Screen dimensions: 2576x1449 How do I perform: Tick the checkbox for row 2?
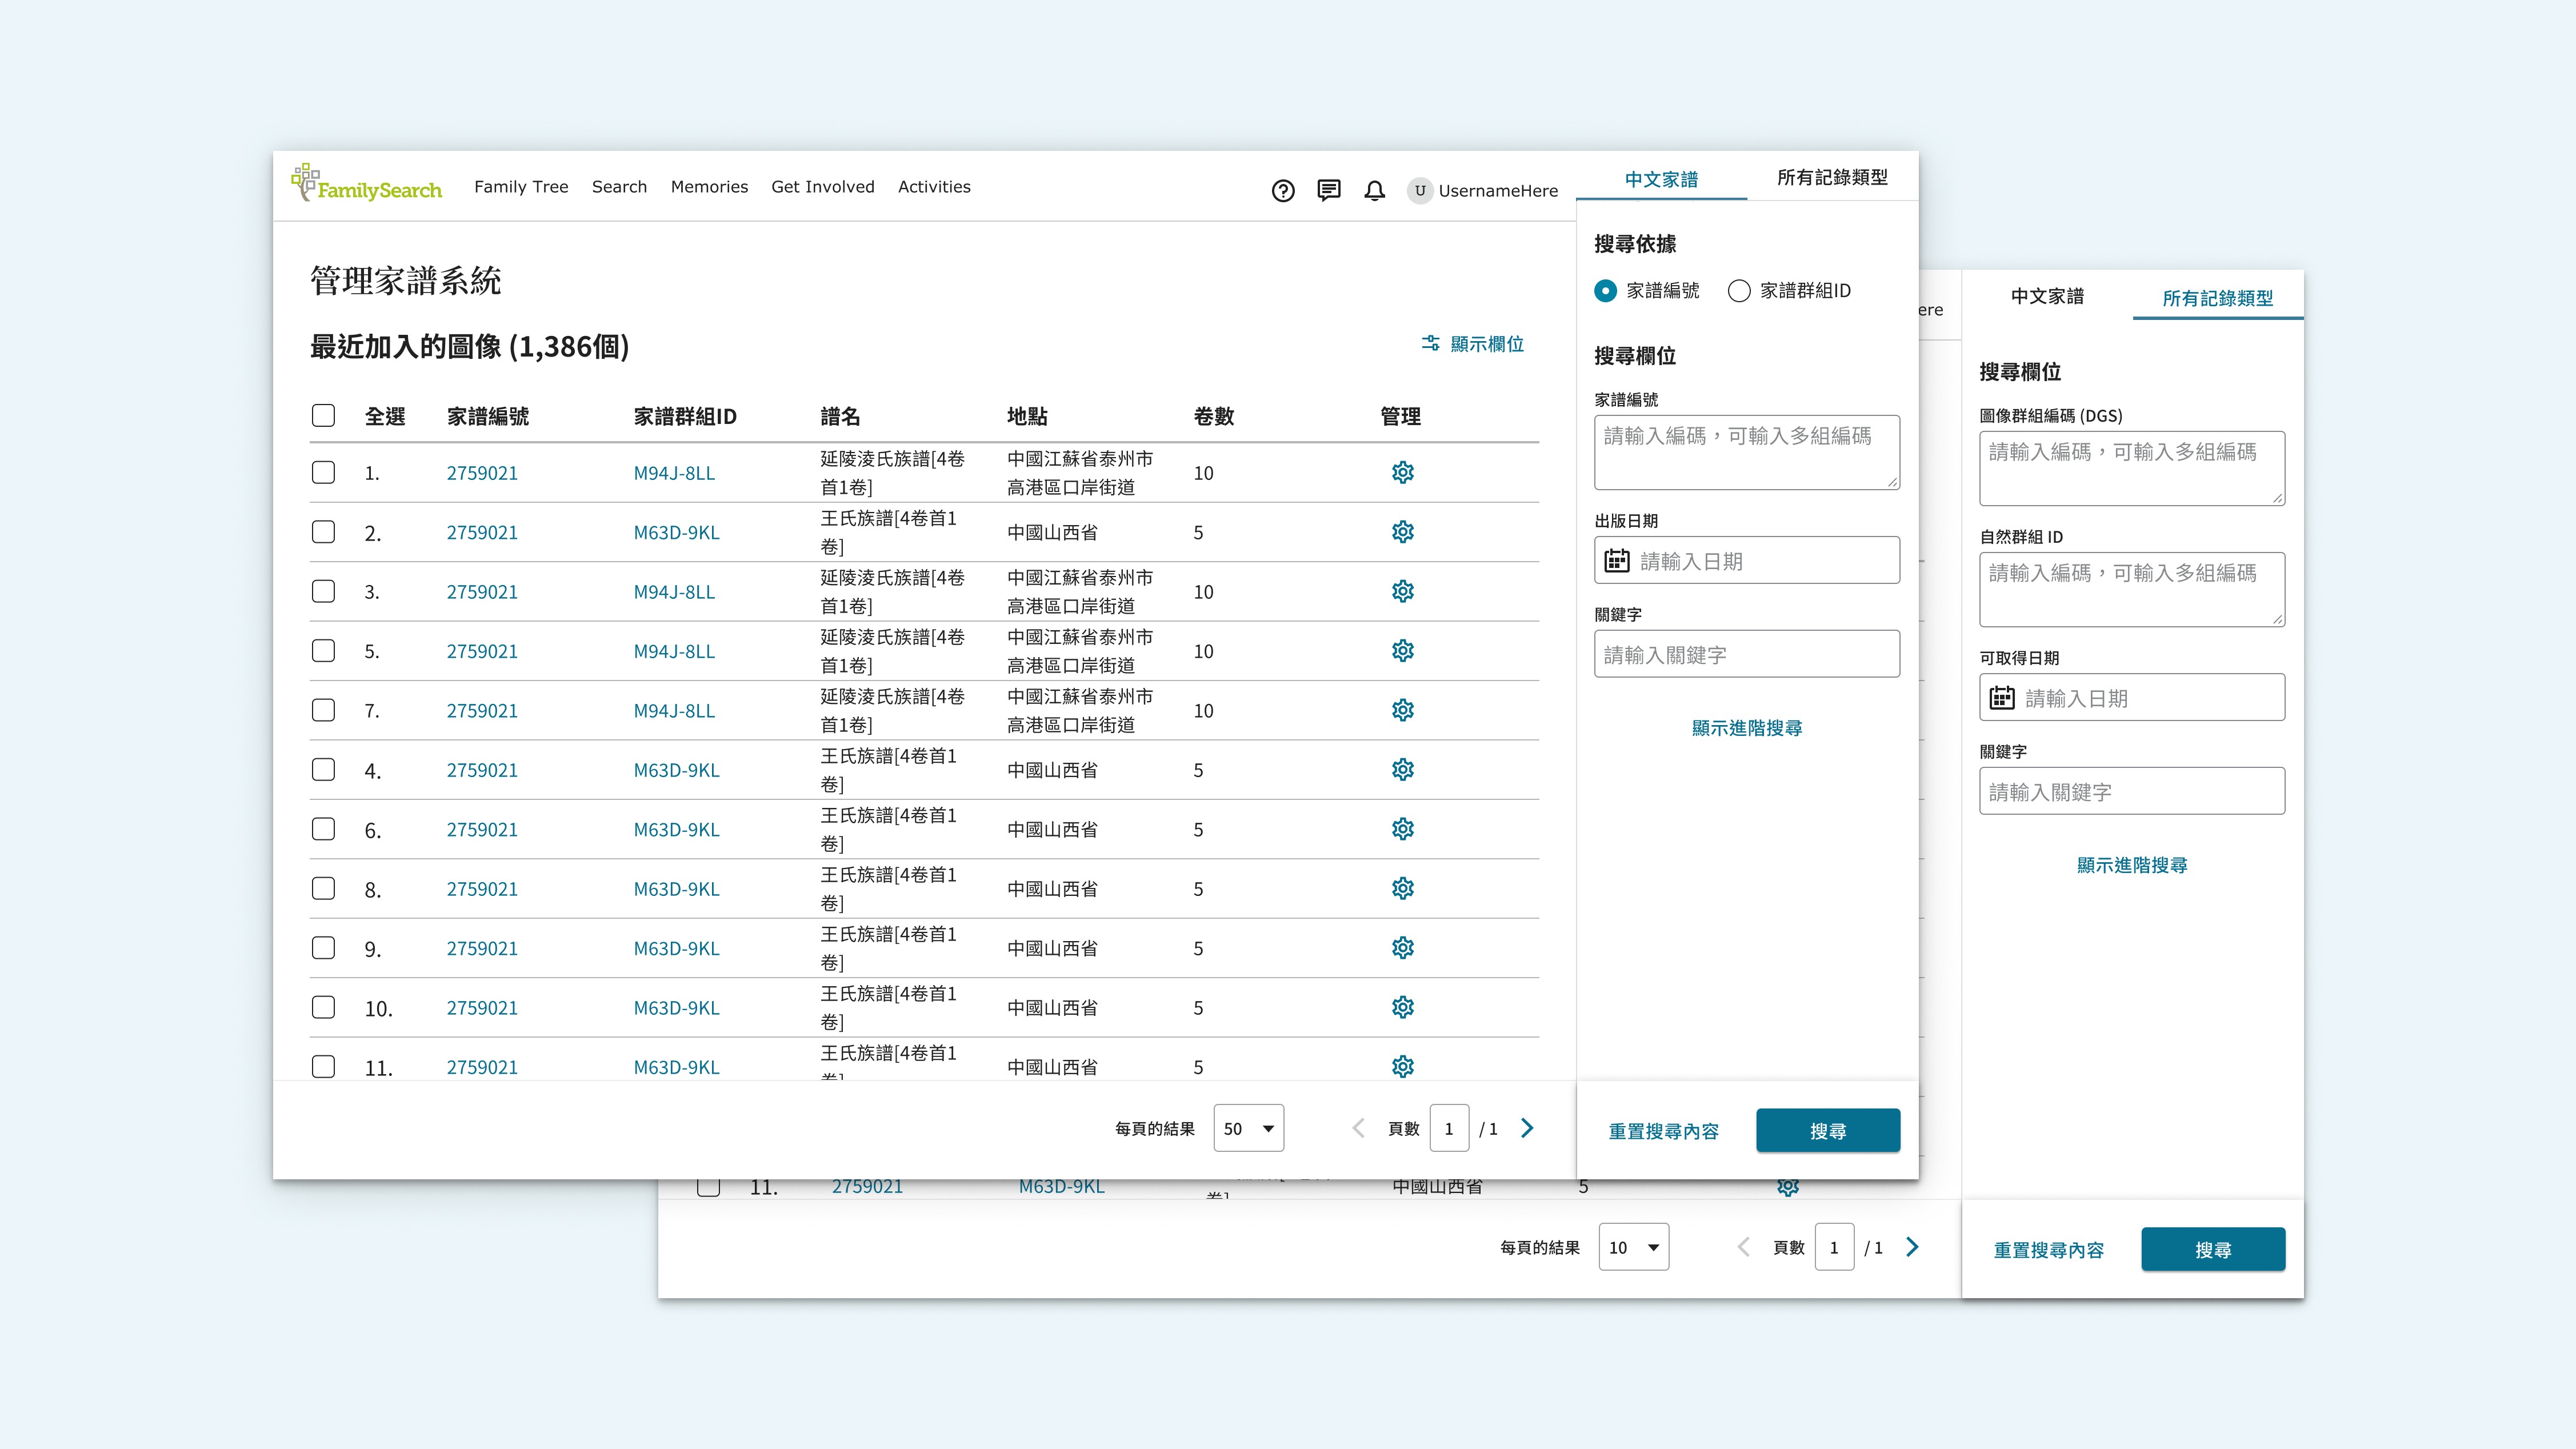pos(323,532)
